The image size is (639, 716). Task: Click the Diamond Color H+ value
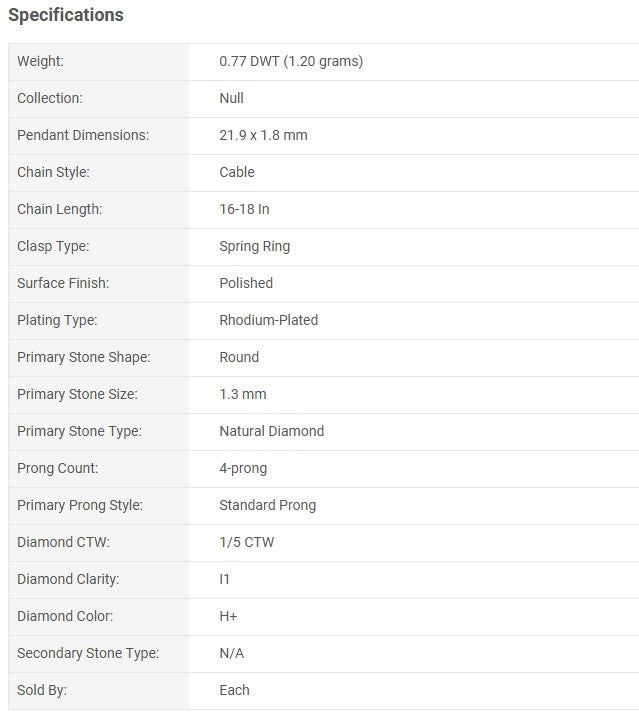coord(228,616)
